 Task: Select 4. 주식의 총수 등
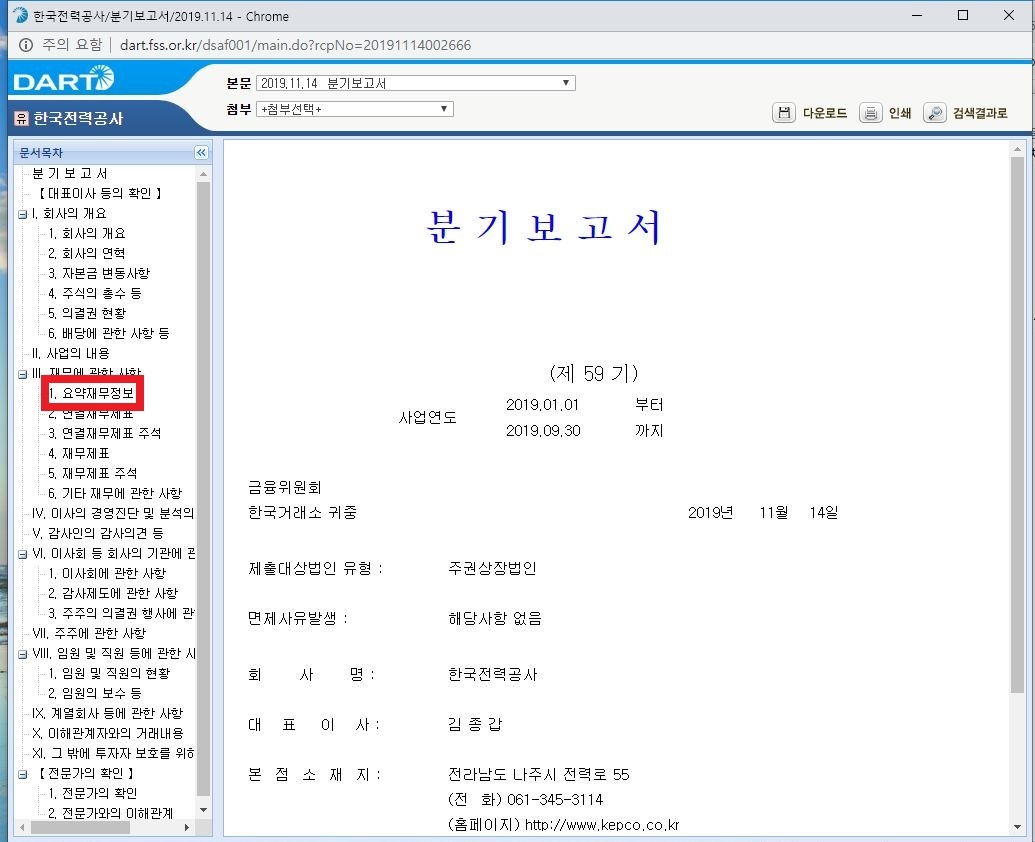pyautogui.click(x=94, y=293)
